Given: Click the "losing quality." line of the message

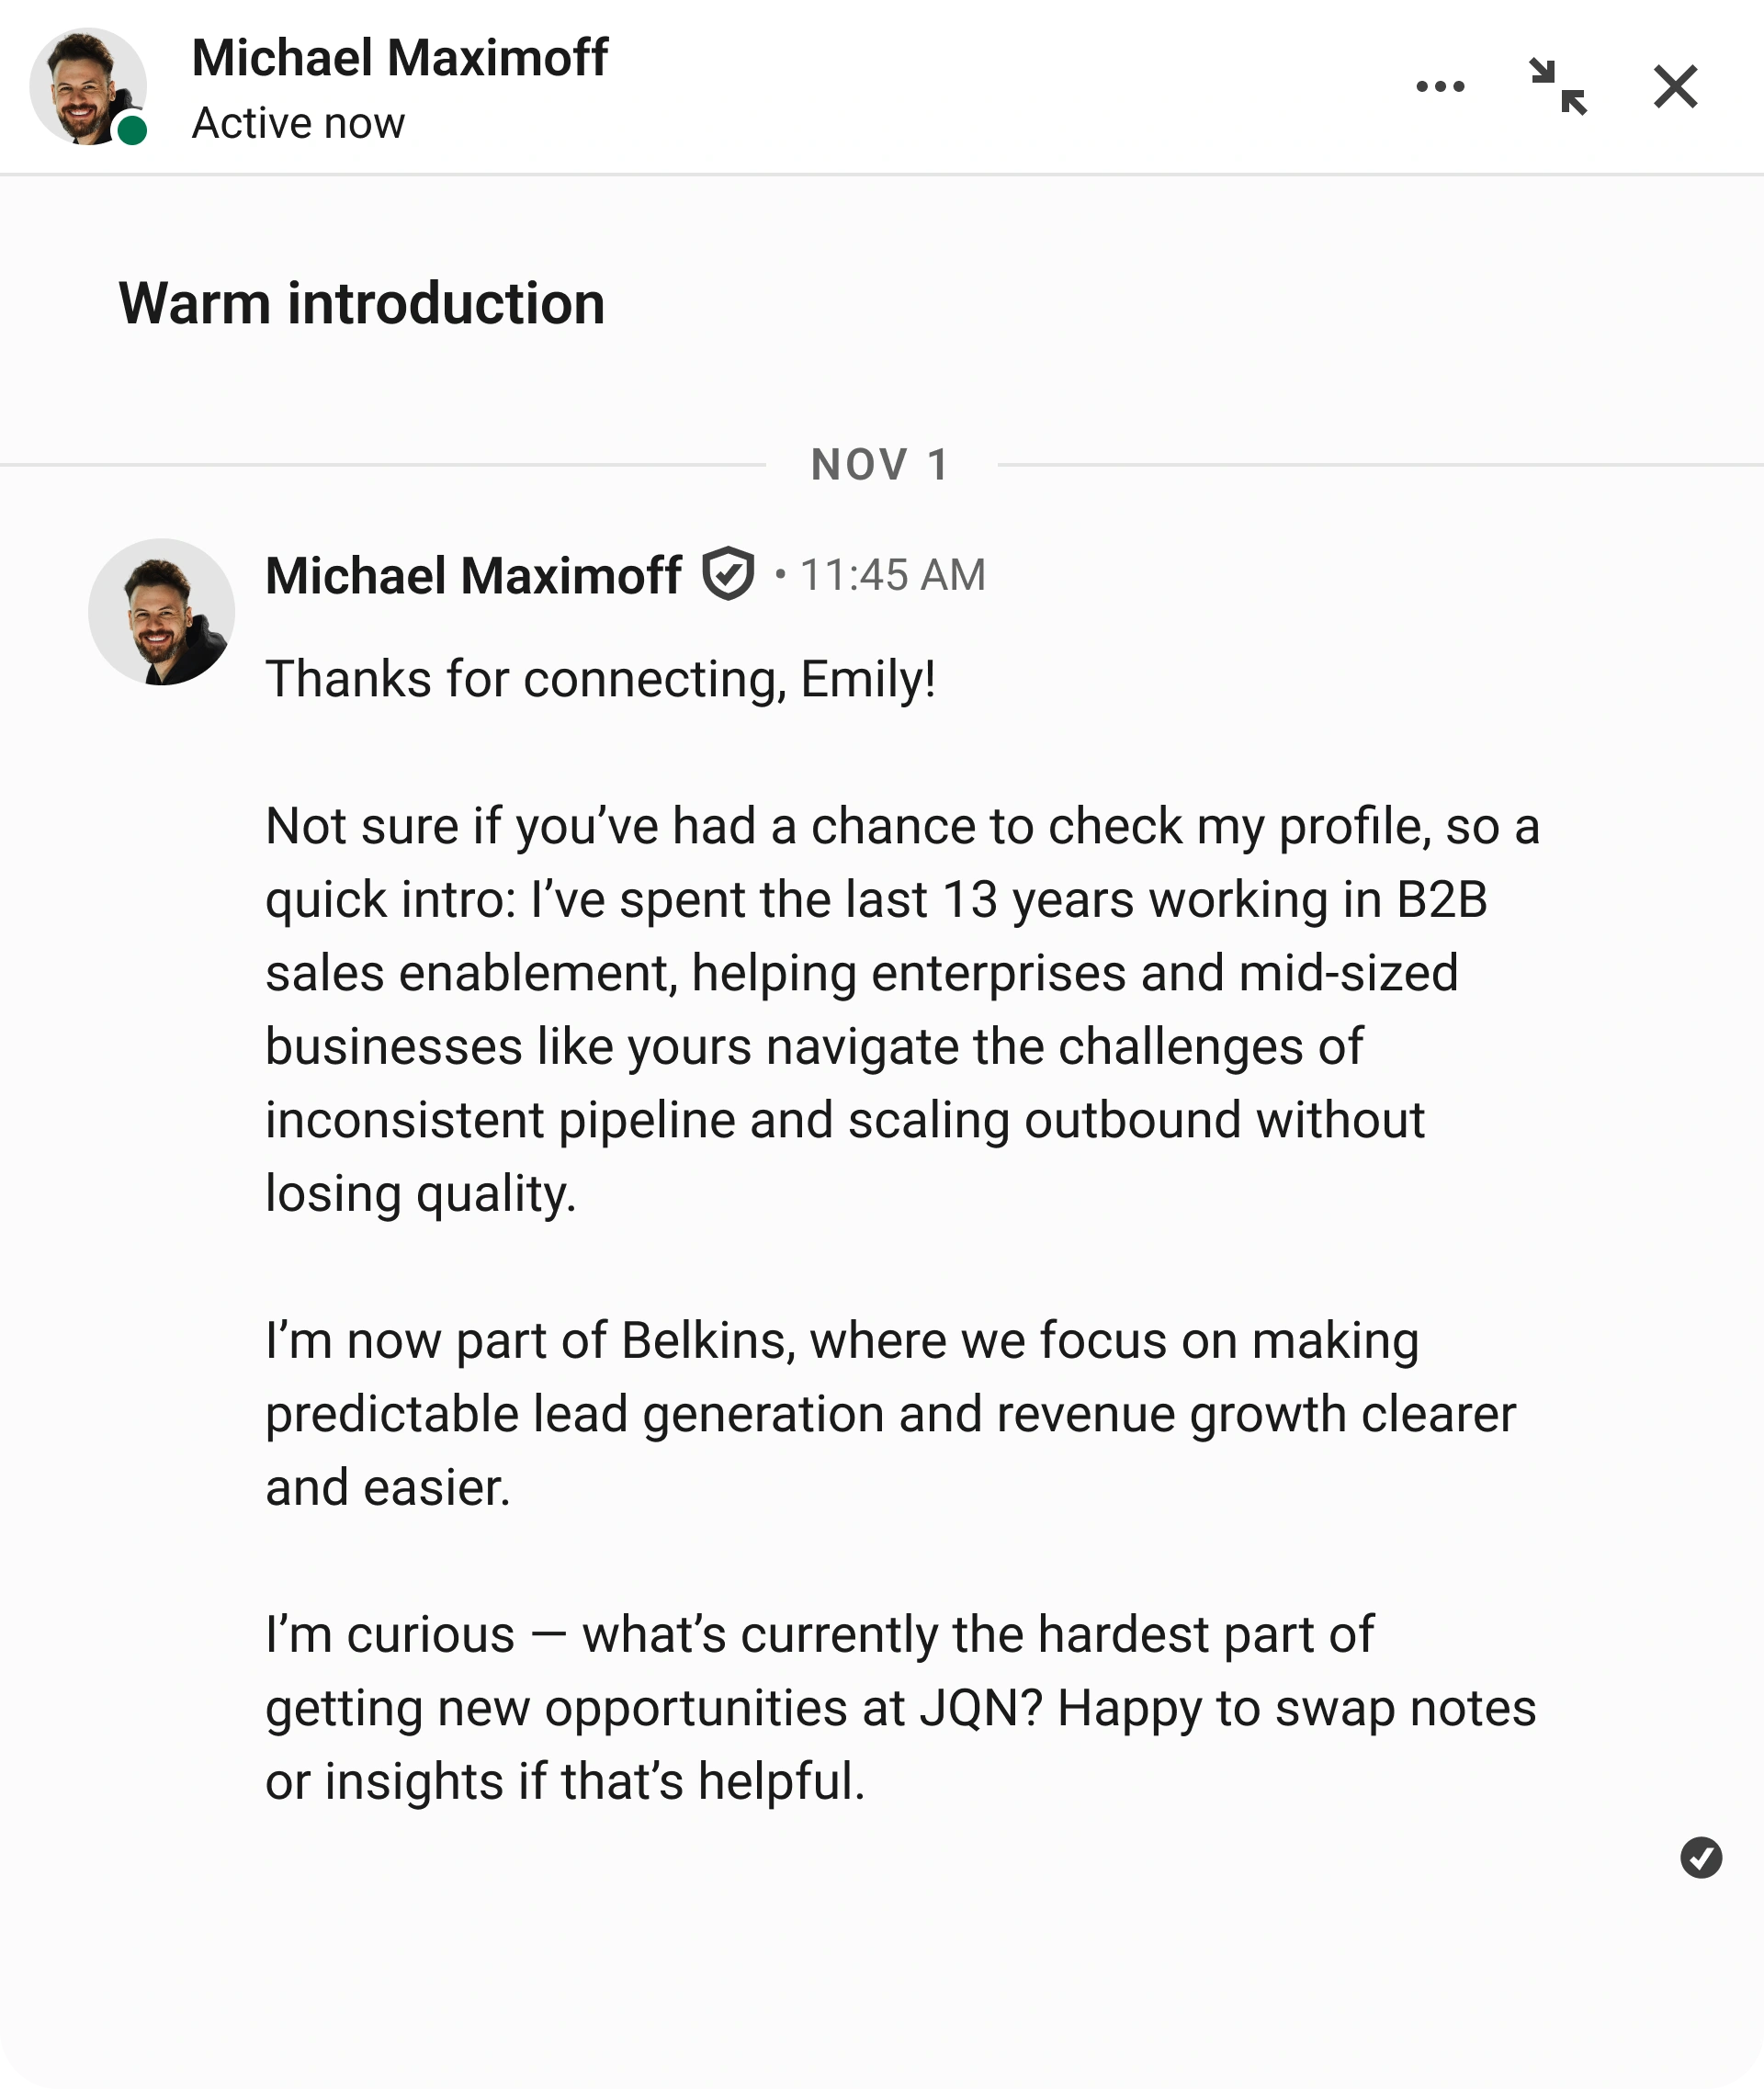Looking at the screenshot, I should 421,1194.
